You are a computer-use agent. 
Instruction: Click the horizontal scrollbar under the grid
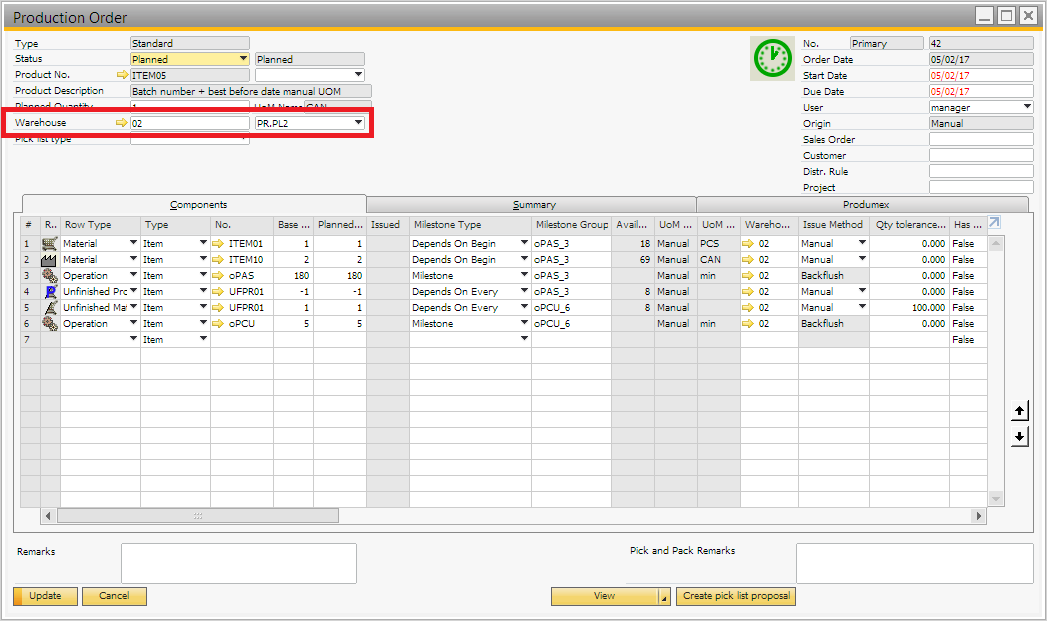[198, 516]
